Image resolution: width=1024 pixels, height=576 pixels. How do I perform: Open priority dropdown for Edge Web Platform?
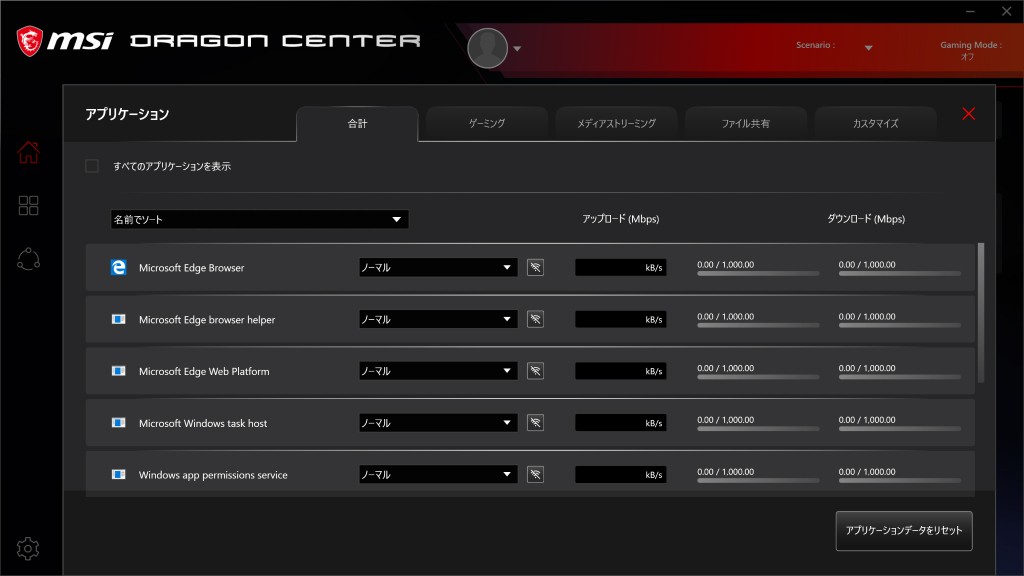pos(438,371)
